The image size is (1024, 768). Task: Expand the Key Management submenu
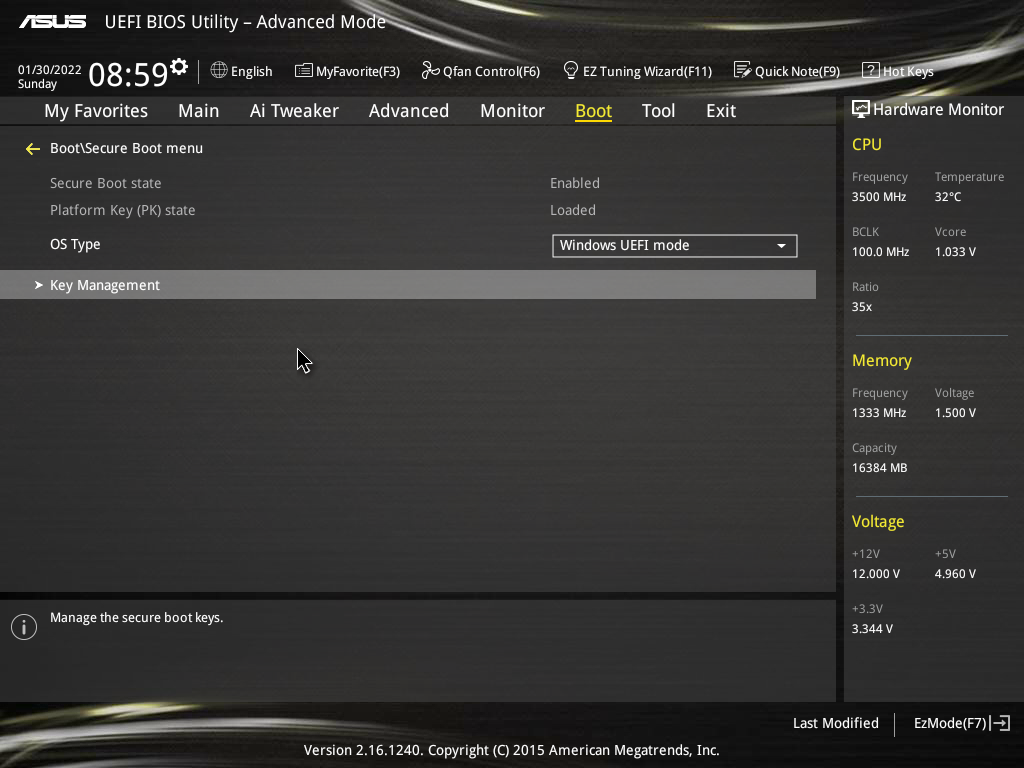[408, 285]
